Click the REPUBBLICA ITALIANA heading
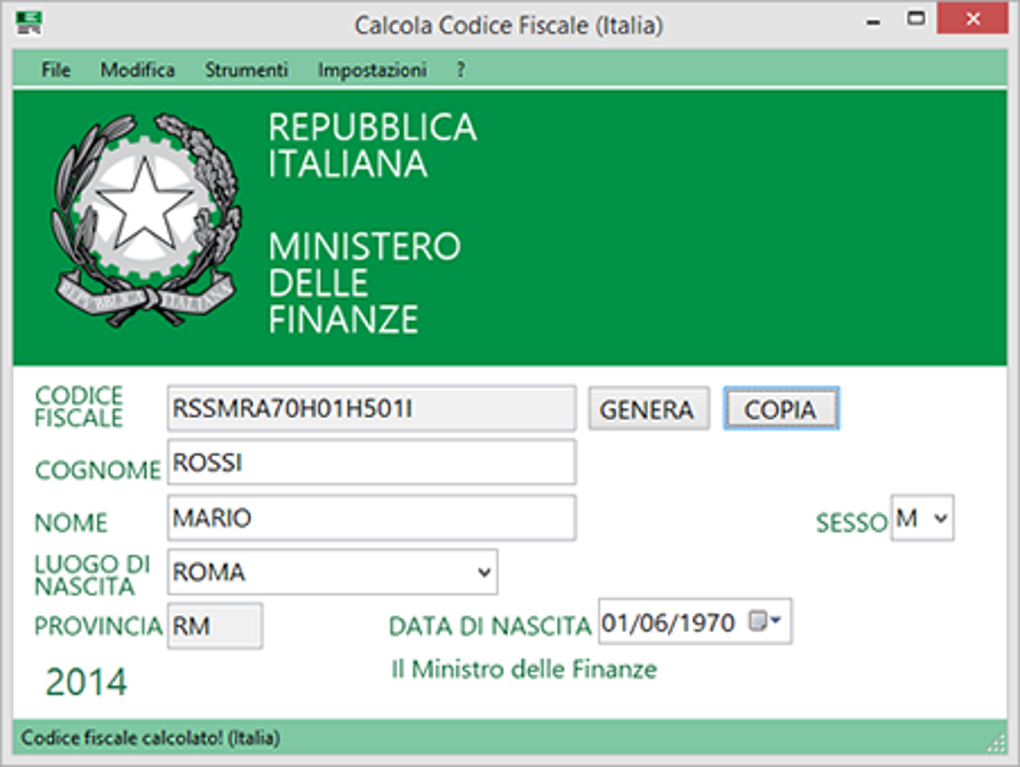 (372, 146)
